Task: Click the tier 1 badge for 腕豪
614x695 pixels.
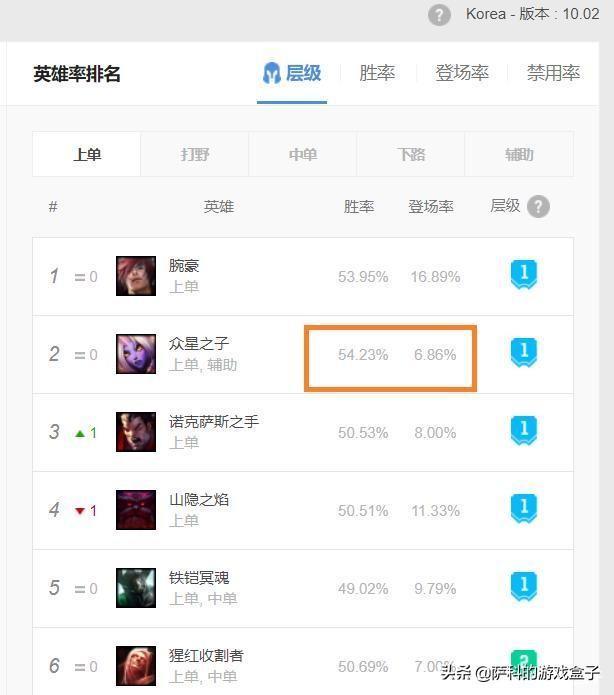Action: pos(523,275)
